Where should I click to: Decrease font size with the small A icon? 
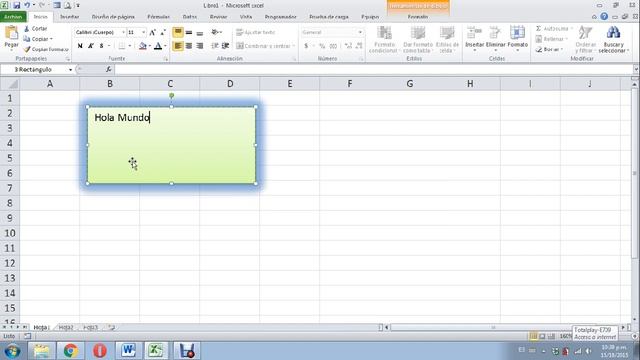click(162, 32)
